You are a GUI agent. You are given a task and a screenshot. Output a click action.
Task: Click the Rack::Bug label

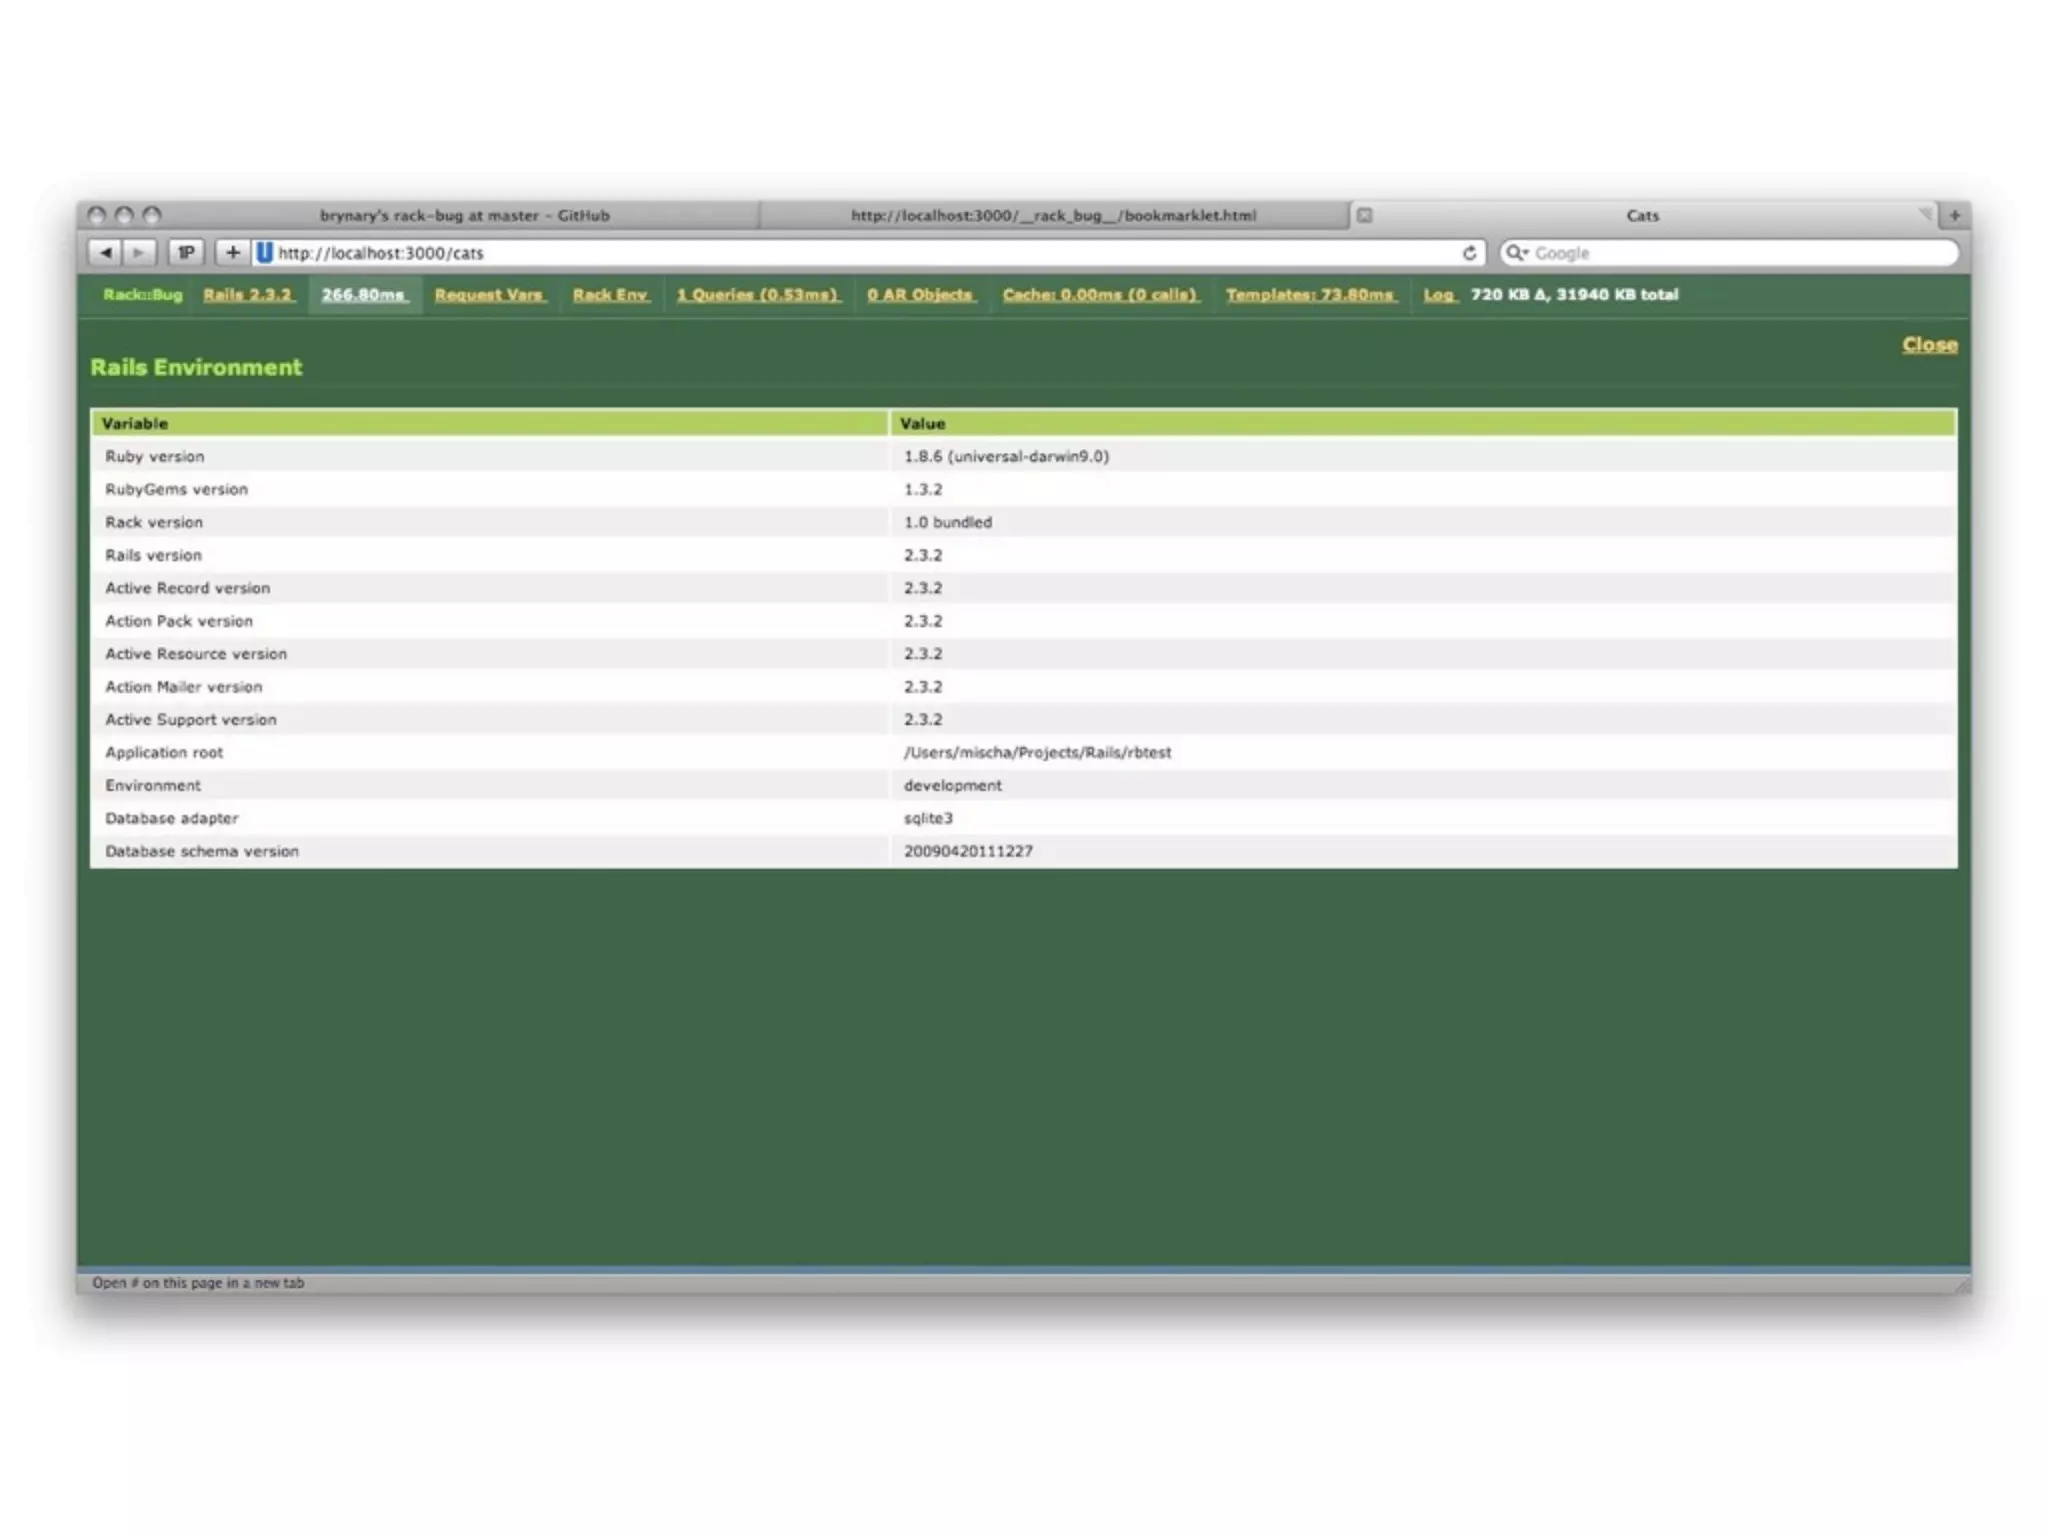pos(143,295)
